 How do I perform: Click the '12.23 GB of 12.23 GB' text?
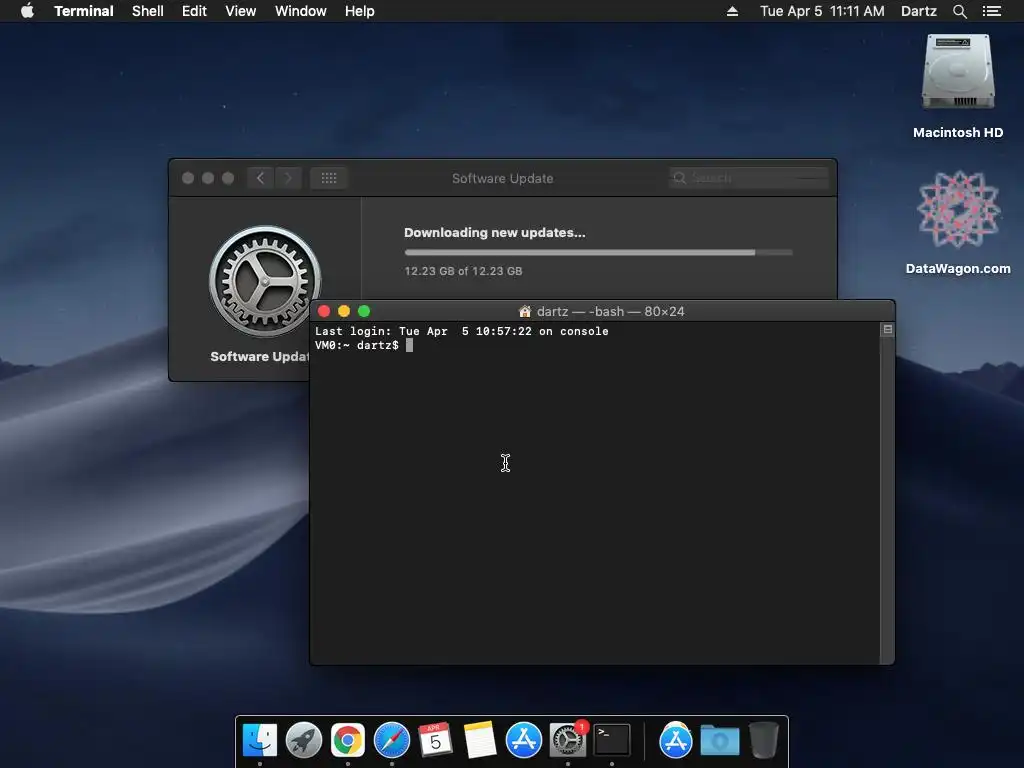pos(463,271)
